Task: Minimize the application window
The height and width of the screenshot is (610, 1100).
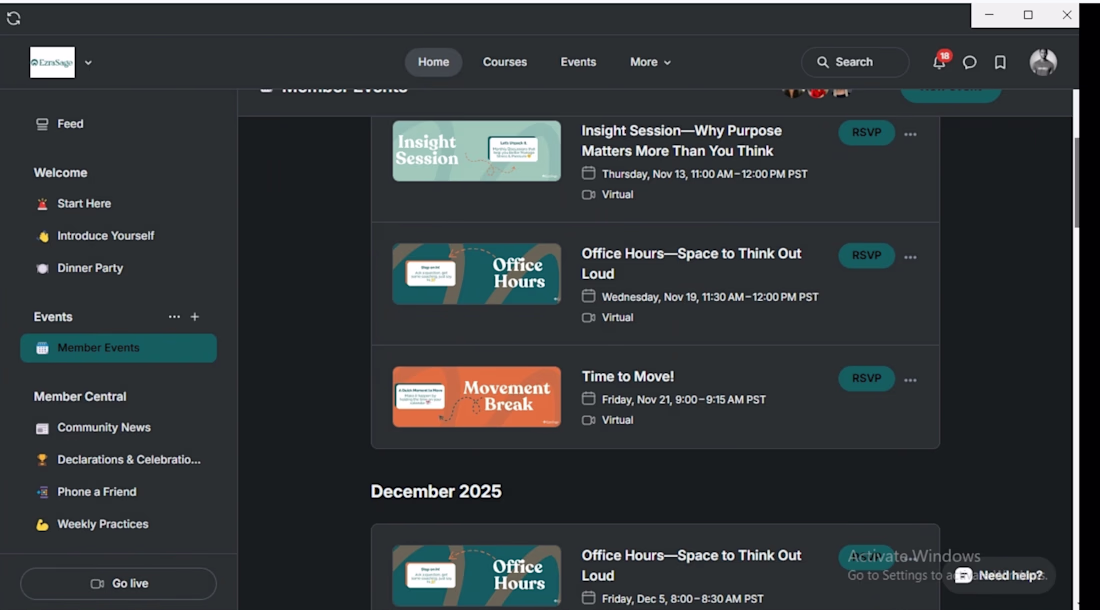Action: (x=989, y=15)
